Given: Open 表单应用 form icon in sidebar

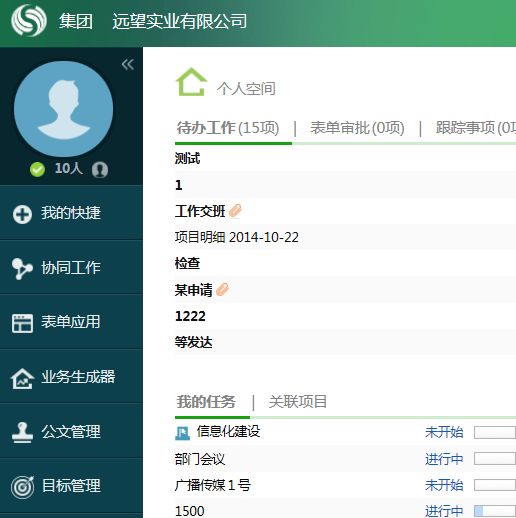Looking at the screenshot, I should point(22,323).
